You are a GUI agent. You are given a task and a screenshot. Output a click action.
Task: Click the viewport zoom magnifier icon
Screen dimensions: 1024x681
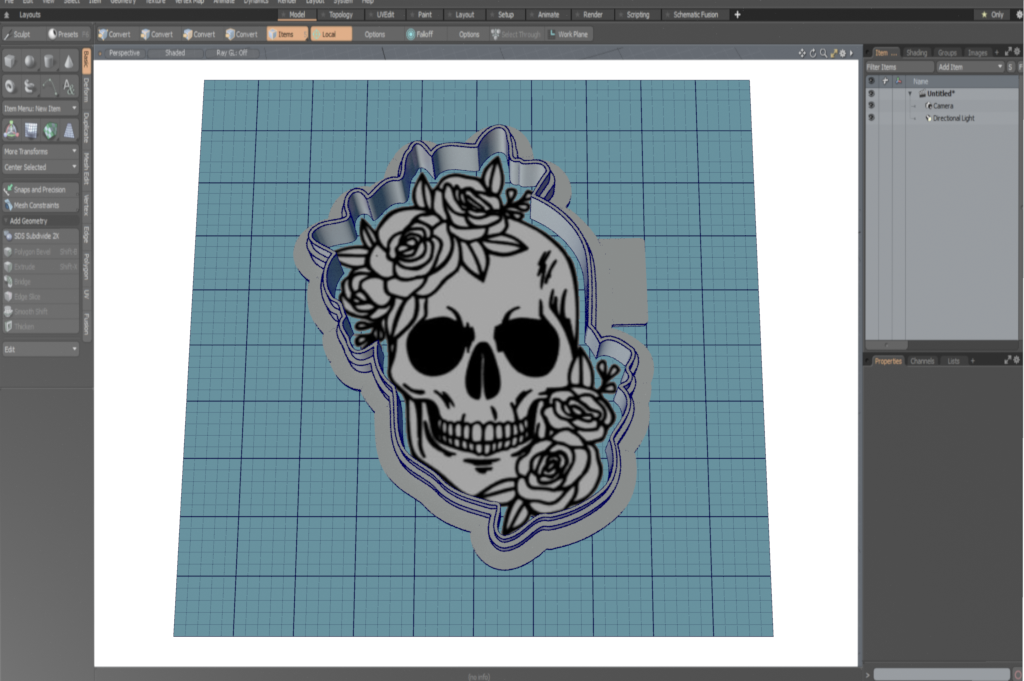click(x=824, y=53)
